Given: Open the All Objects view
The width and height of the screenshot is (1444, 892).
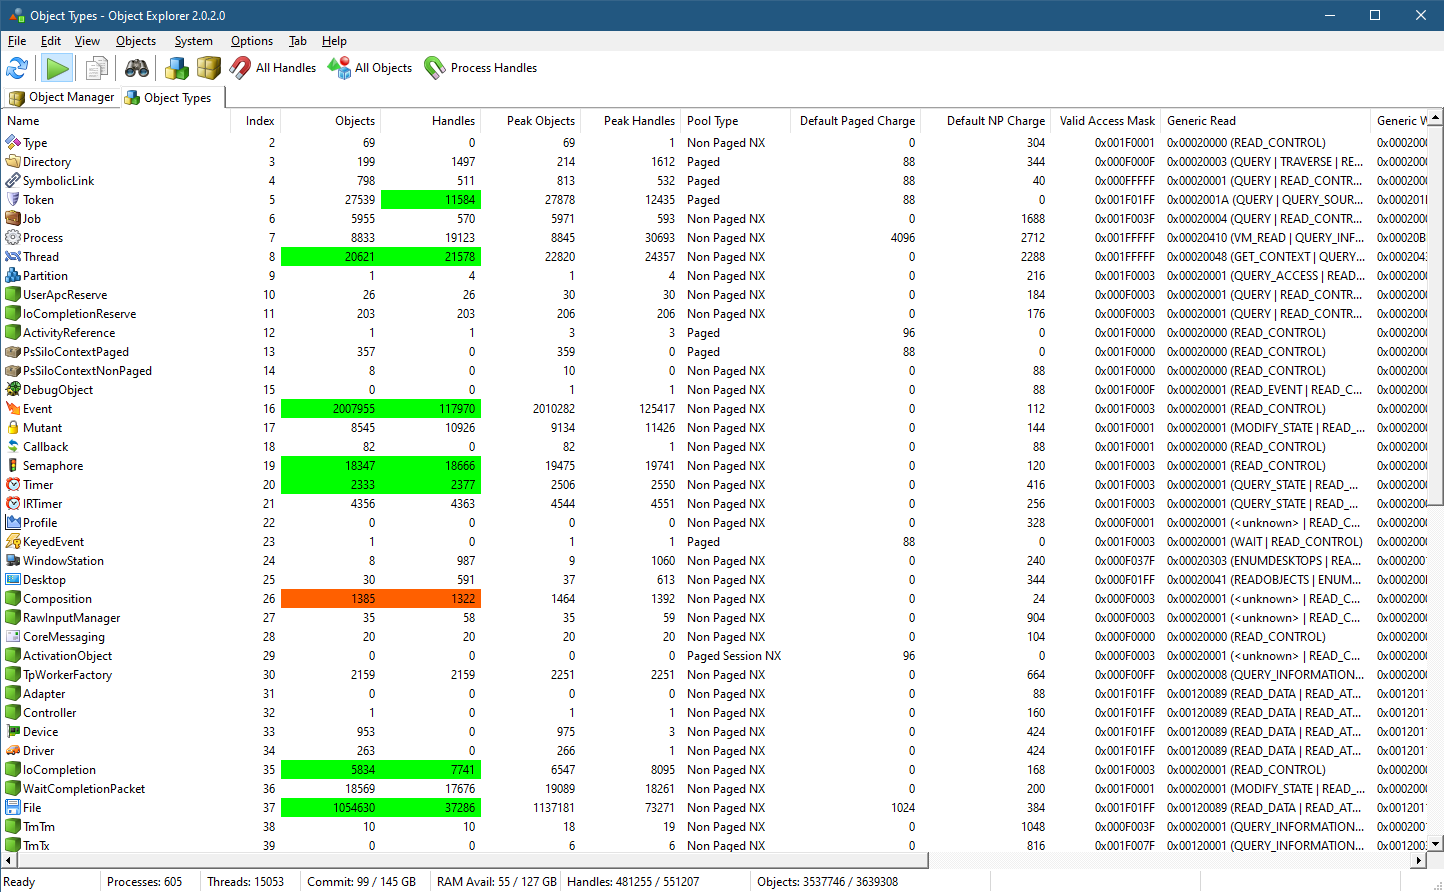Looking at the screenshot, I should (370, 68).
